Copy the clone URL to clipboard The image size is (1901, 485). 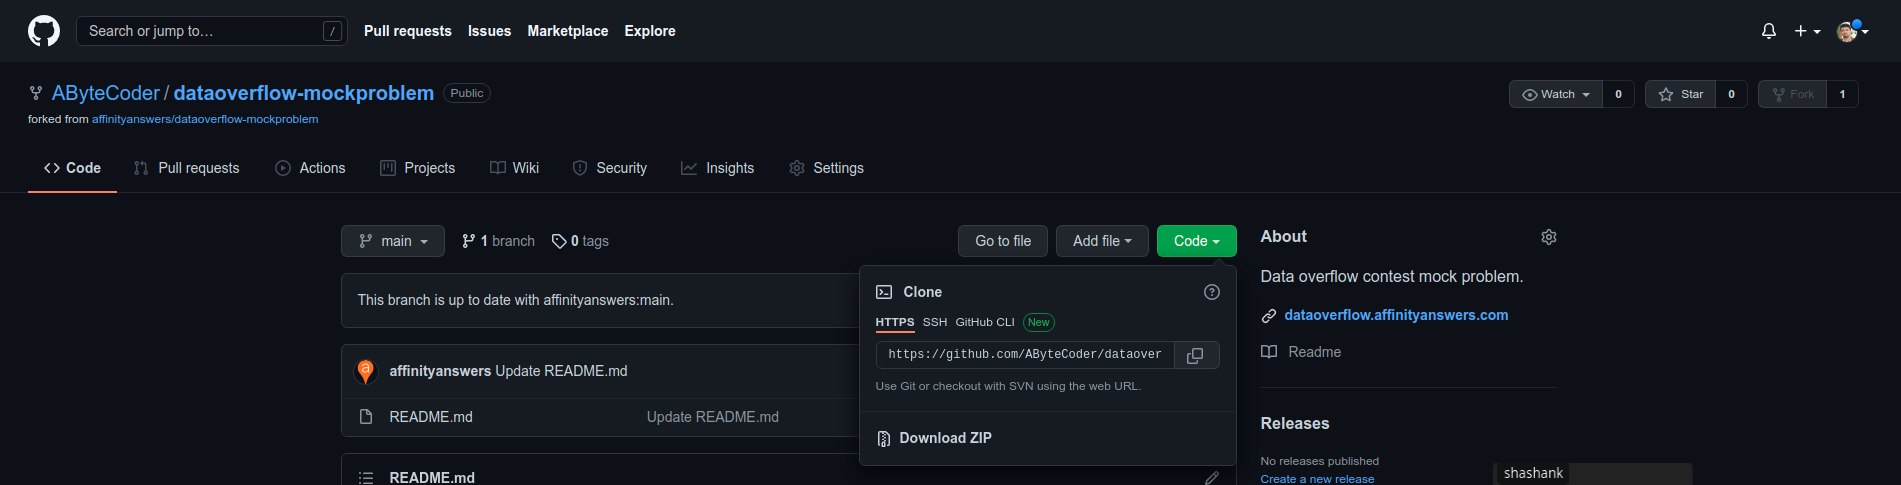pos(1195,355)
